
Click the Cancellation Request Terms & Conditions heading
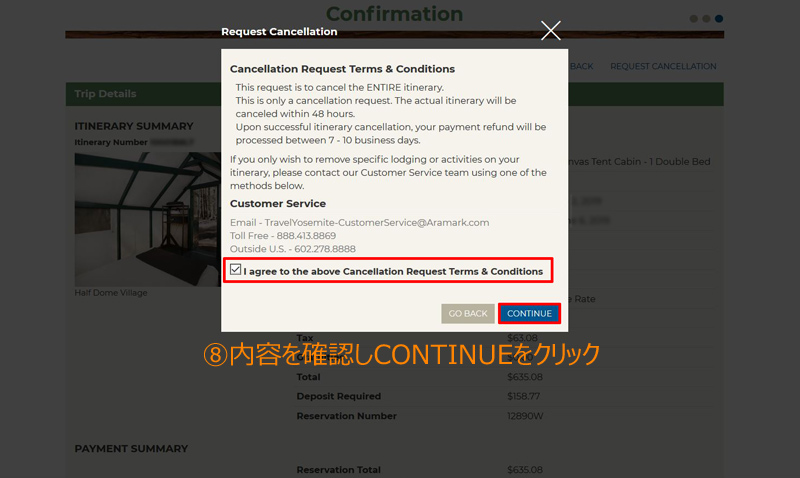(342, 69)
